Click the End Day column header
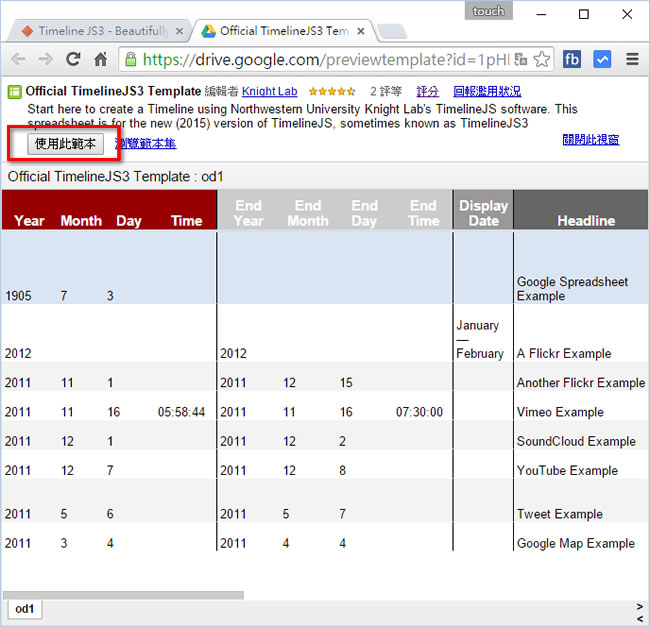 pyautogui.click(x=364, y=213)
